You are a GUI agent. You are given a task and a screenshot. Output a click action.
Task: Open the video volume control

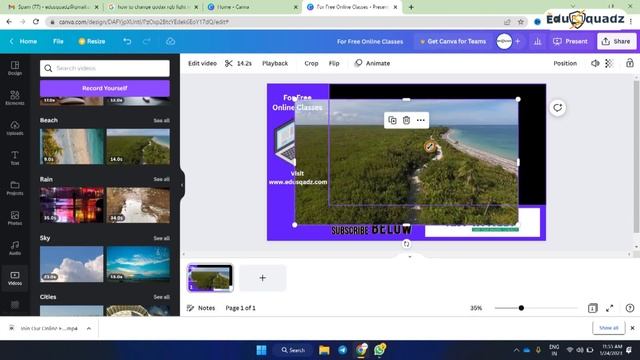tap(595, 63)
